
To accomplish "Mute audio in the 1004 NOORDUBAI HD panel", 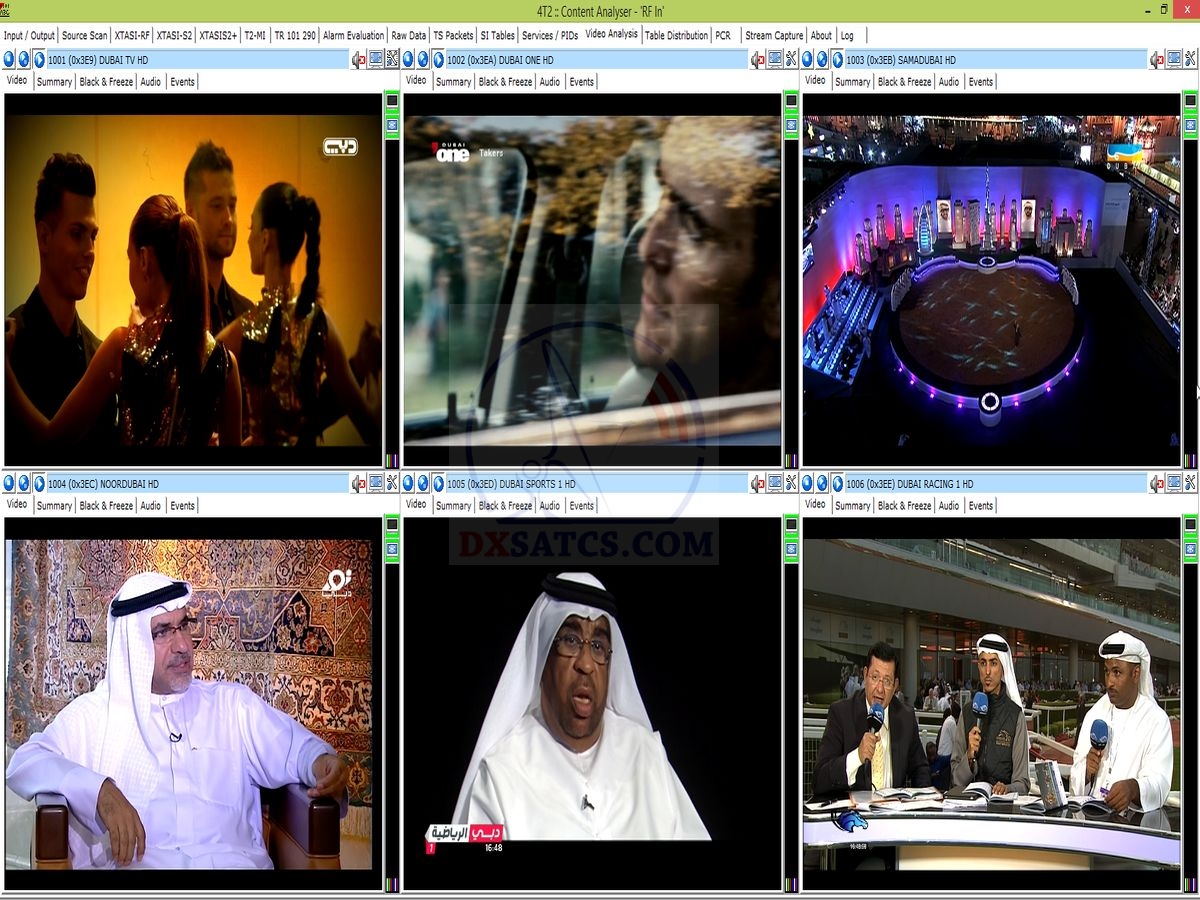I will (359, 484).
